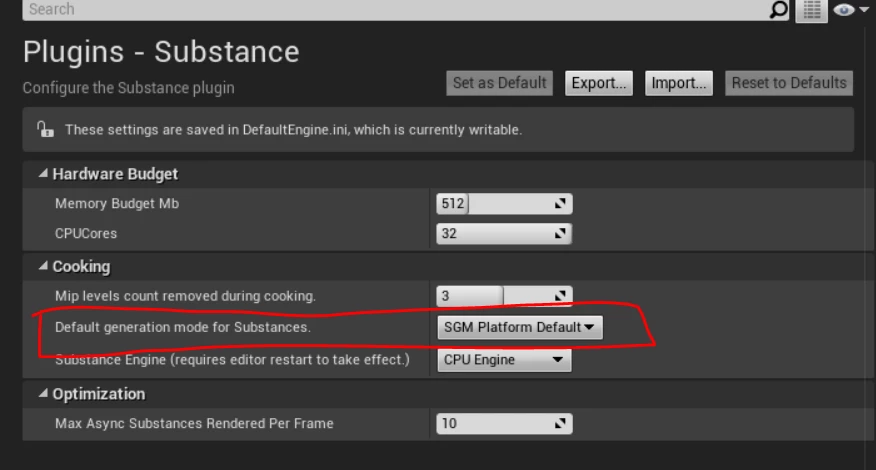Click the Configure the Substance plugin subtitle

tap(128, 88)
